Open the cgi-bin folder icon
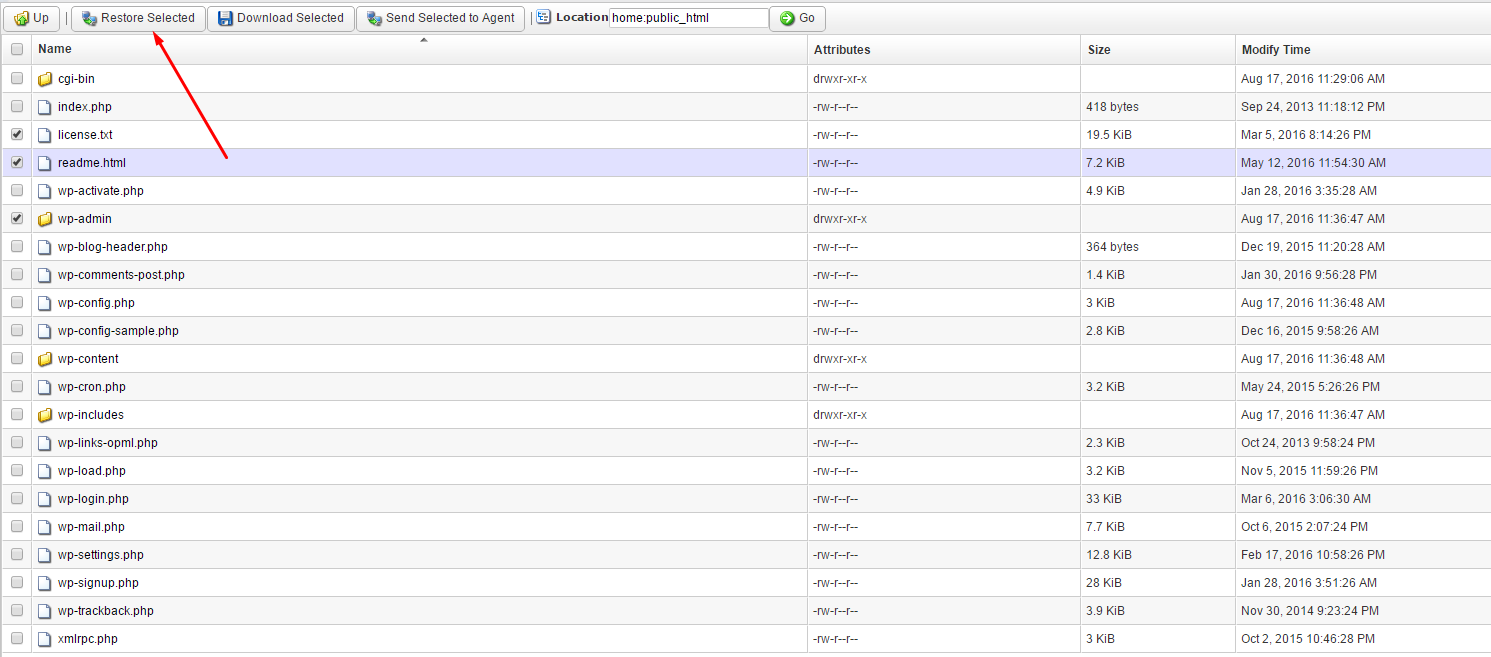Image resolution: width=1491 pixels, height=657 pixels. (45, 79)
